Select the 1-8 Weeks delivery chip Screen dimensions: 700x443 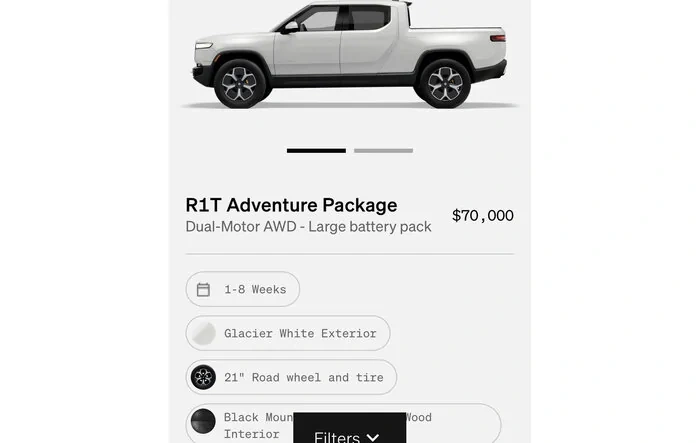[x=243, y=289]
